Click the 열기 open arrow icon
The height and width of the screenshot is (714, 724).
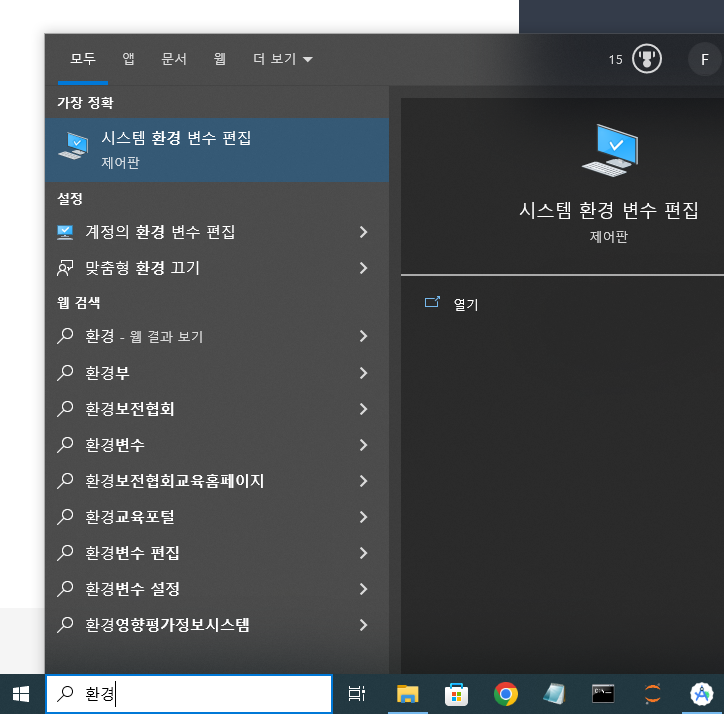[432, 302]
